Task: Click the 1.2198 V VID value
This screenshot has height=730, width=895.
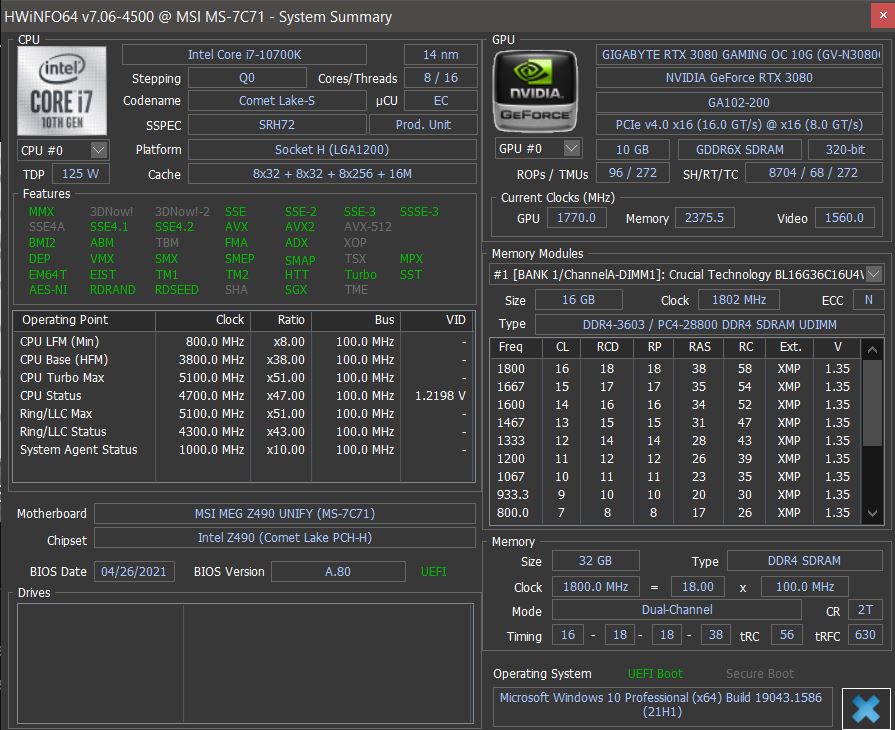Action: (440, 396)
